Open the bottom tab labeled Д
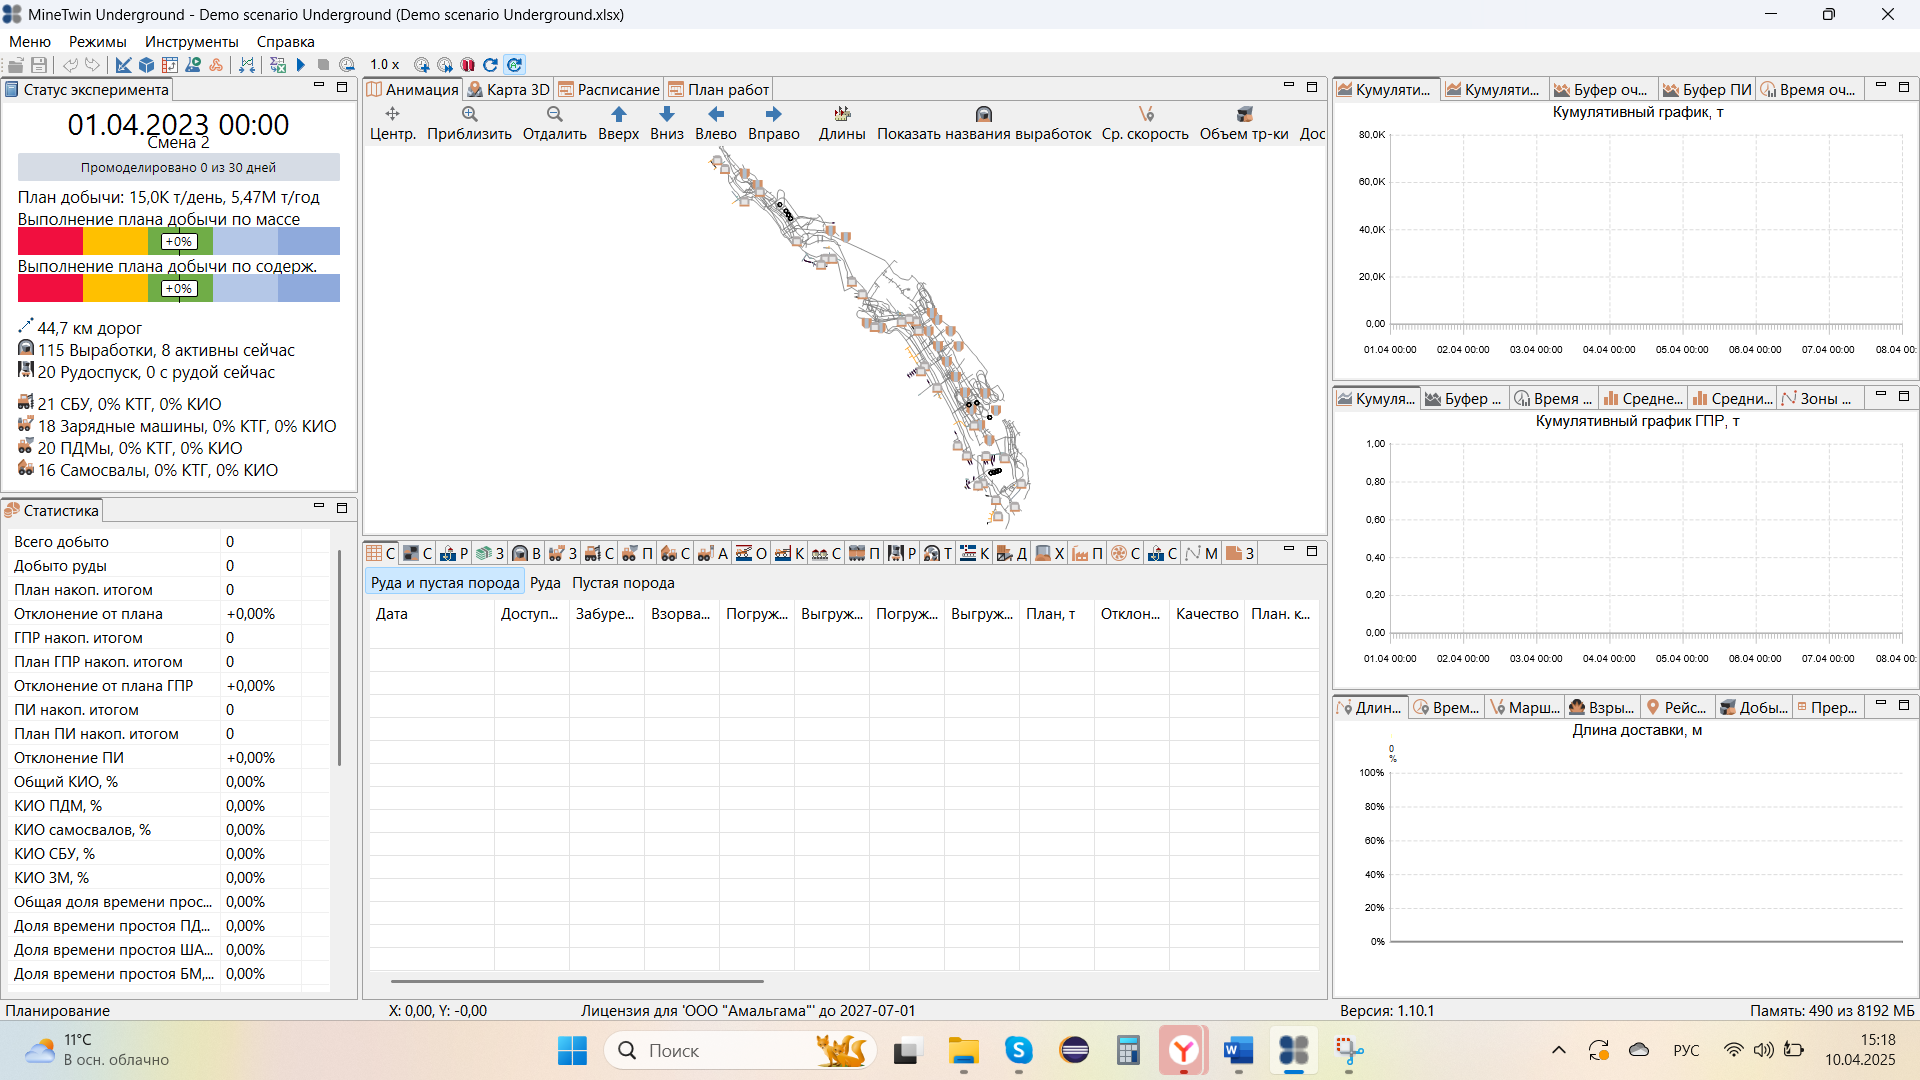 (x=1012, y=554)
